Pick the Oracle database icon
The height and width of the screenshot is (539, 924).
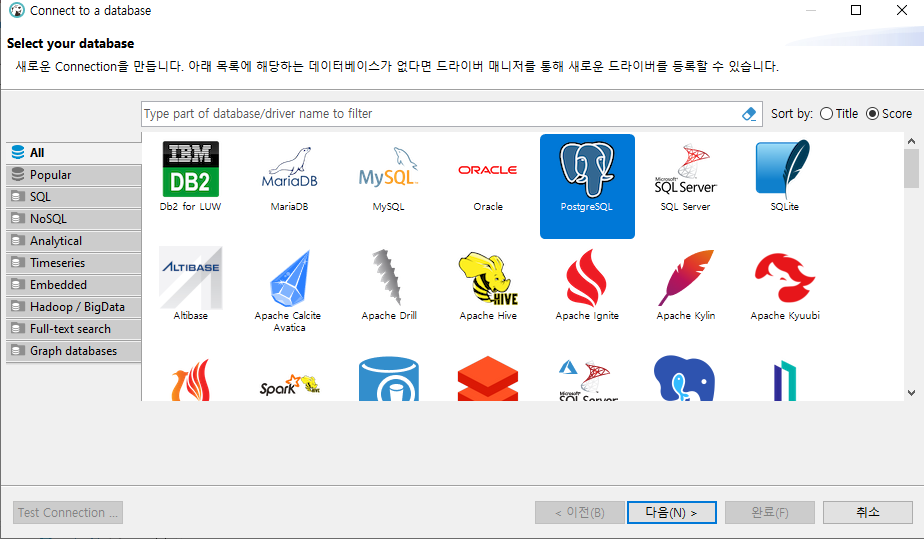pos(487,170)
